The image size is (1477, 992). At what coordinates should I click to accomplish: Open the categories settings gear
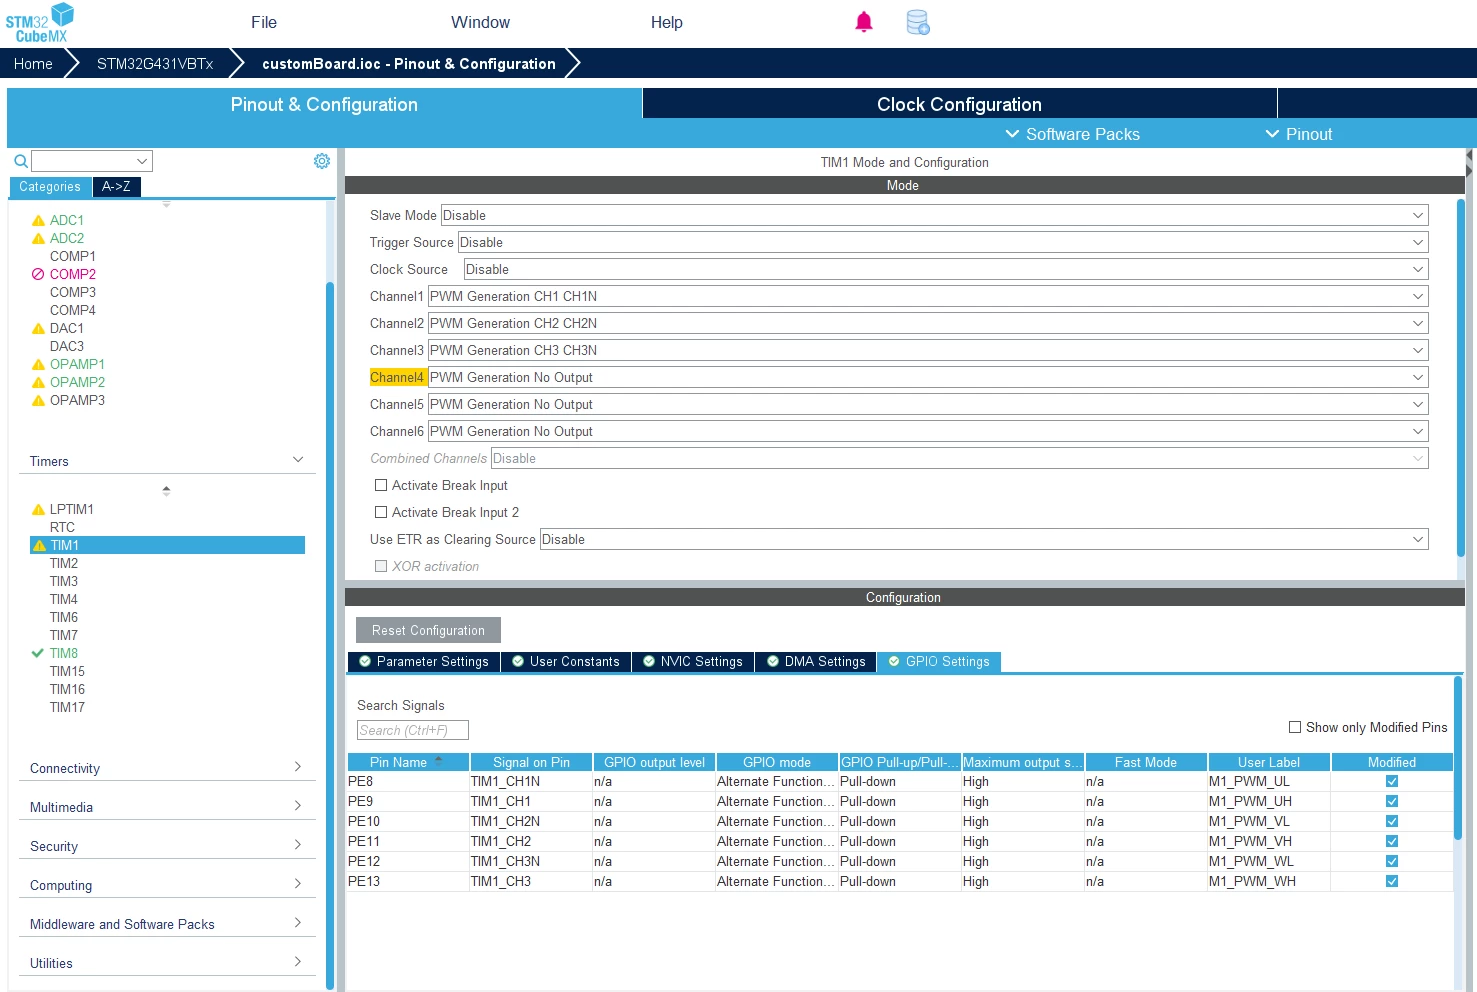[x=322, y=161]
